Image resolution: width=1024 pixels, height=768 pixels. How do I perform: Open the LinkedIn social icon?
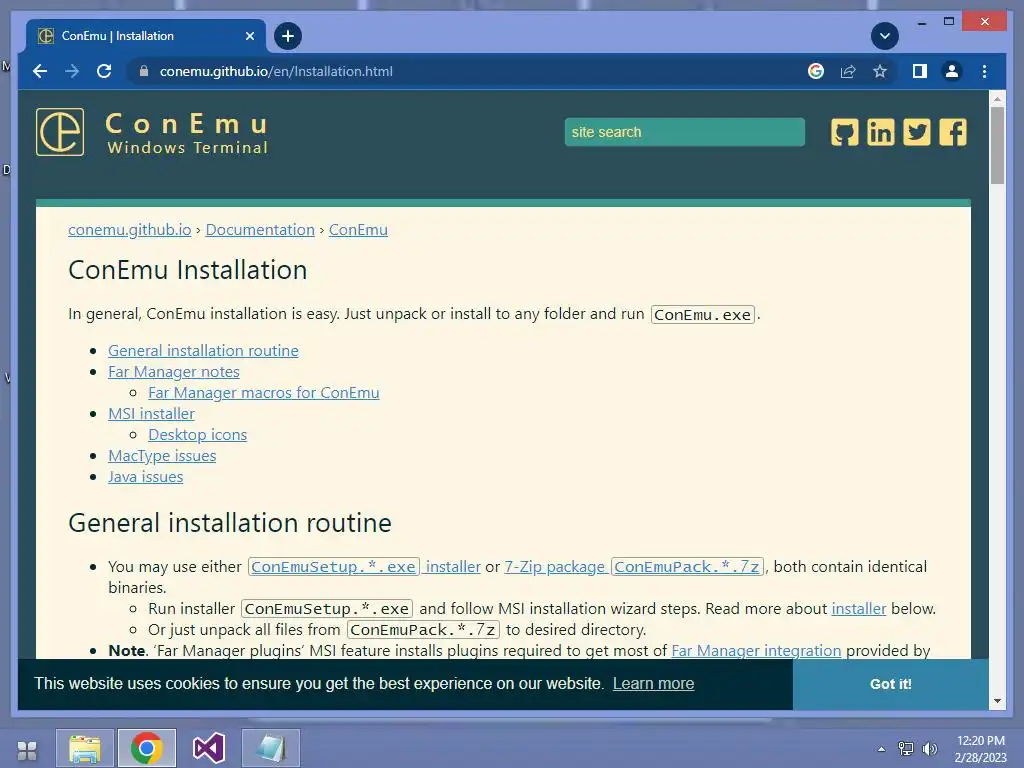tap(880, 133)
